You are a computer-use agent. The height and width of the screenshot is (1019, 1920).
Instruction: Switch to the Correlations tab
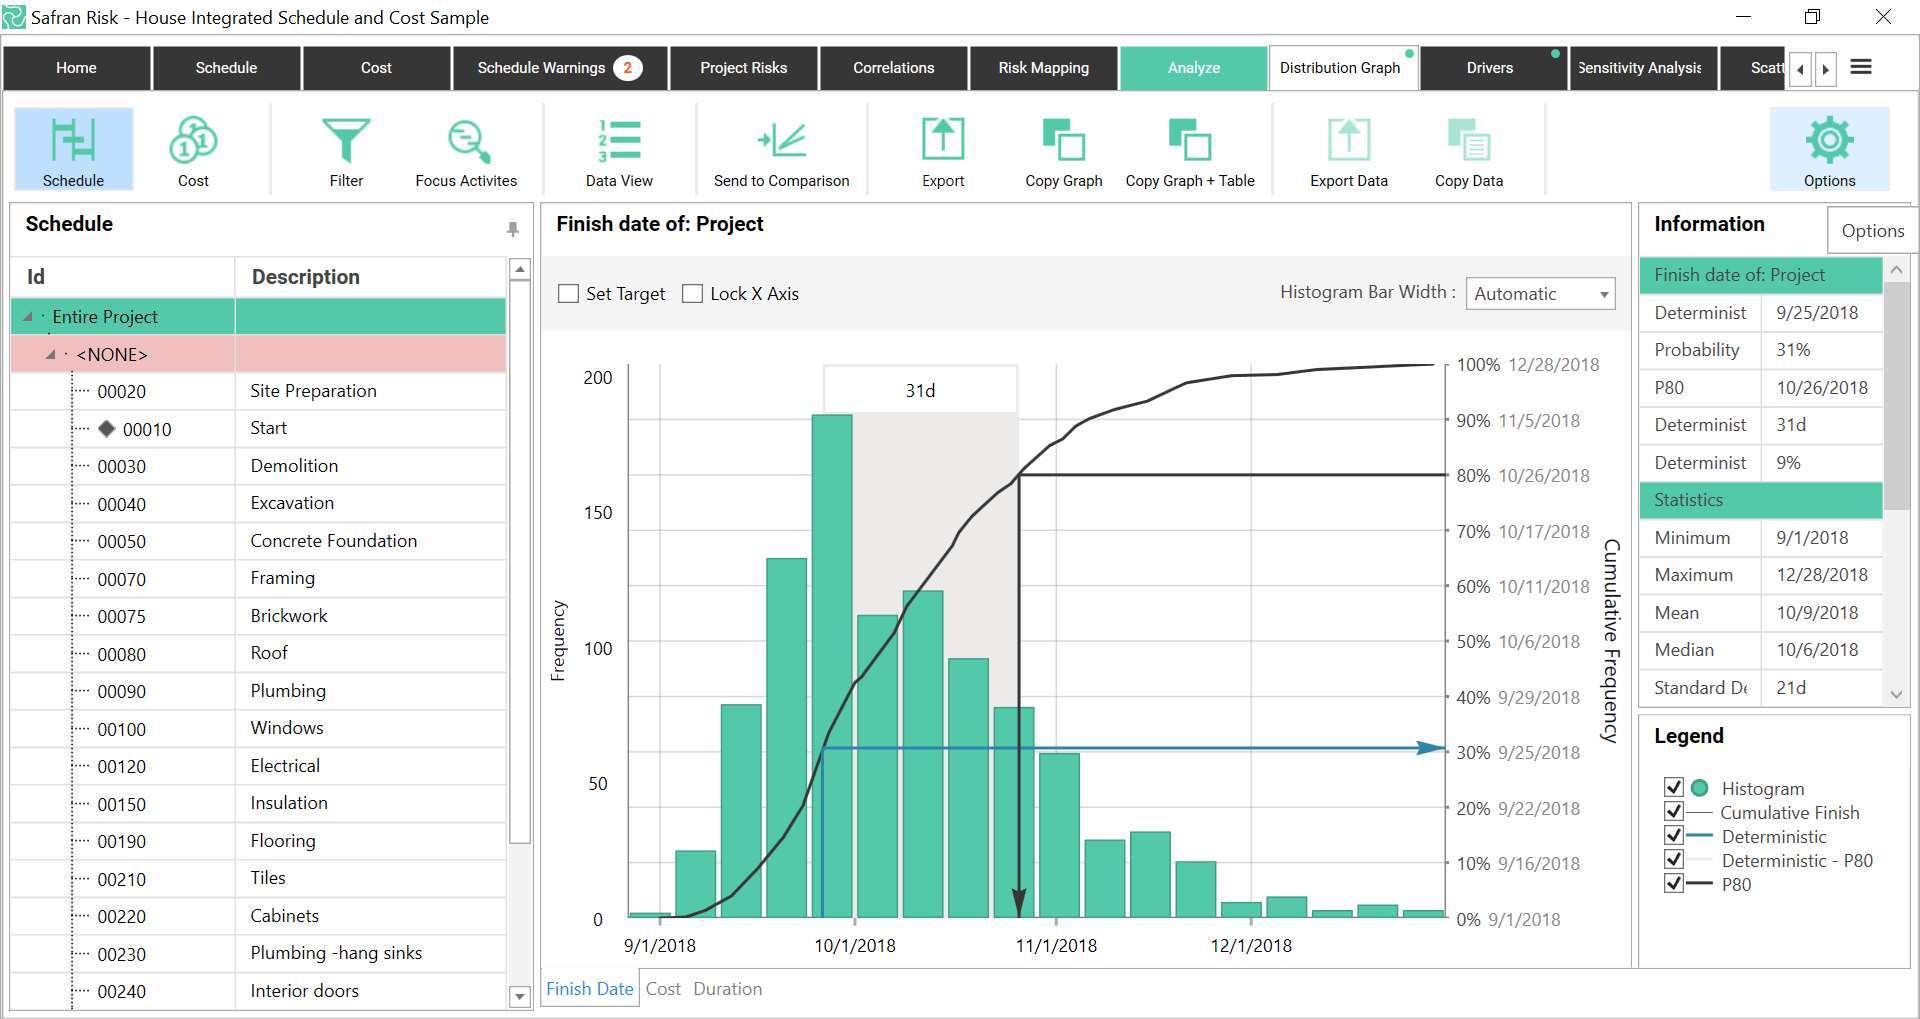point(893,67)
